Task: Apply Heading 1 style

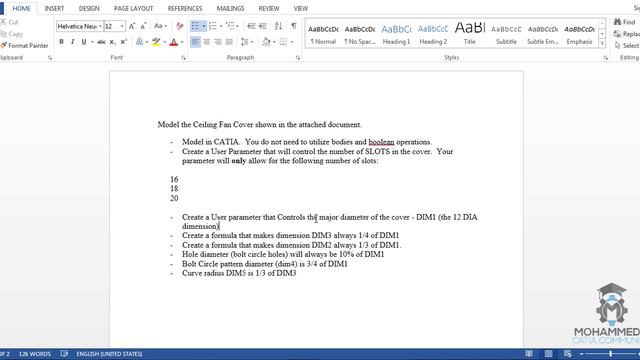Action: [x=396, y=34]
